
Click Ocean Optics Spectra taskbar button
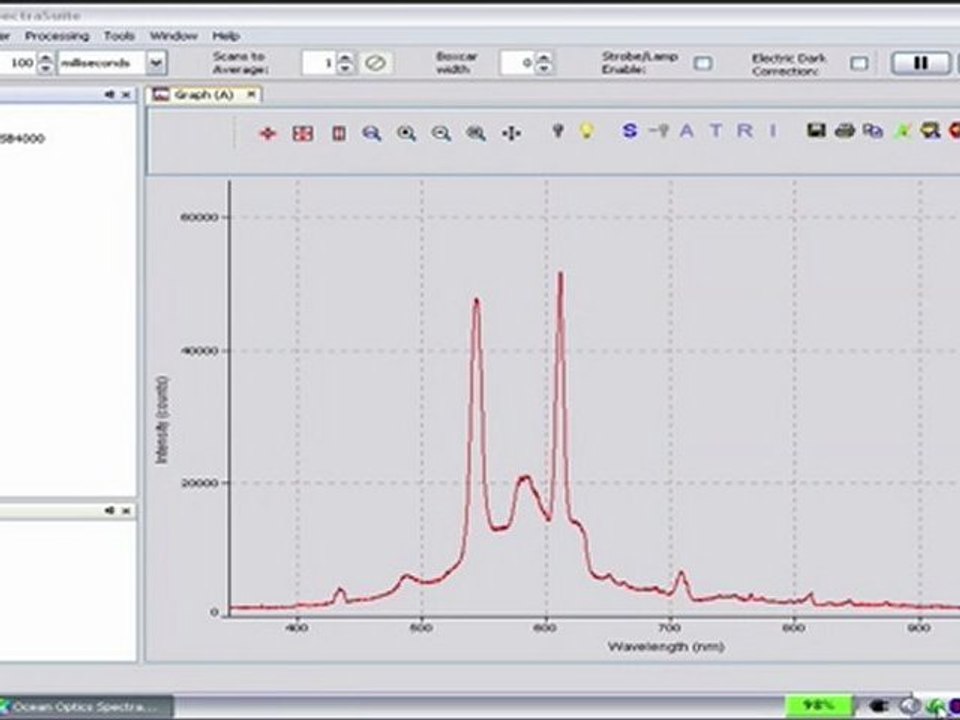(x=86, y=707)
